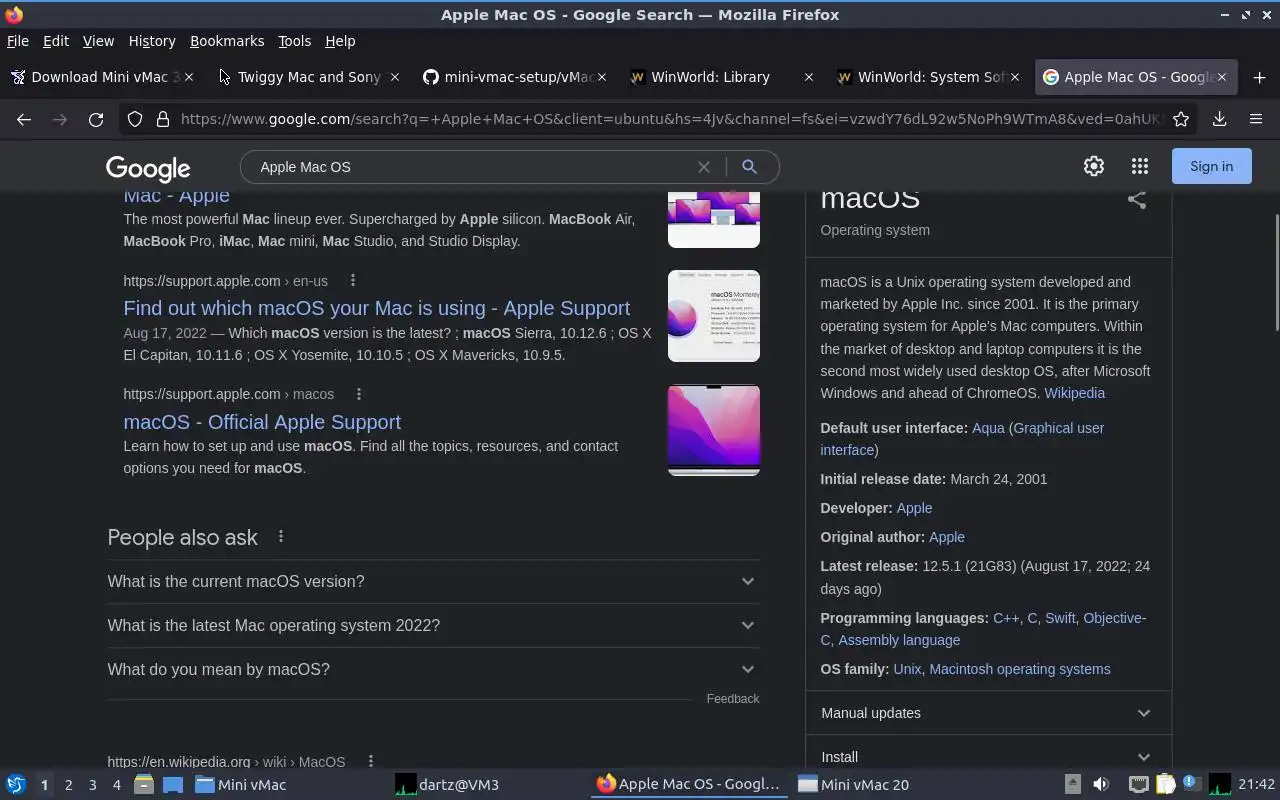1280x800 pixels.
Task: Open Google quick settings gear
Action: click(1094, 167)
